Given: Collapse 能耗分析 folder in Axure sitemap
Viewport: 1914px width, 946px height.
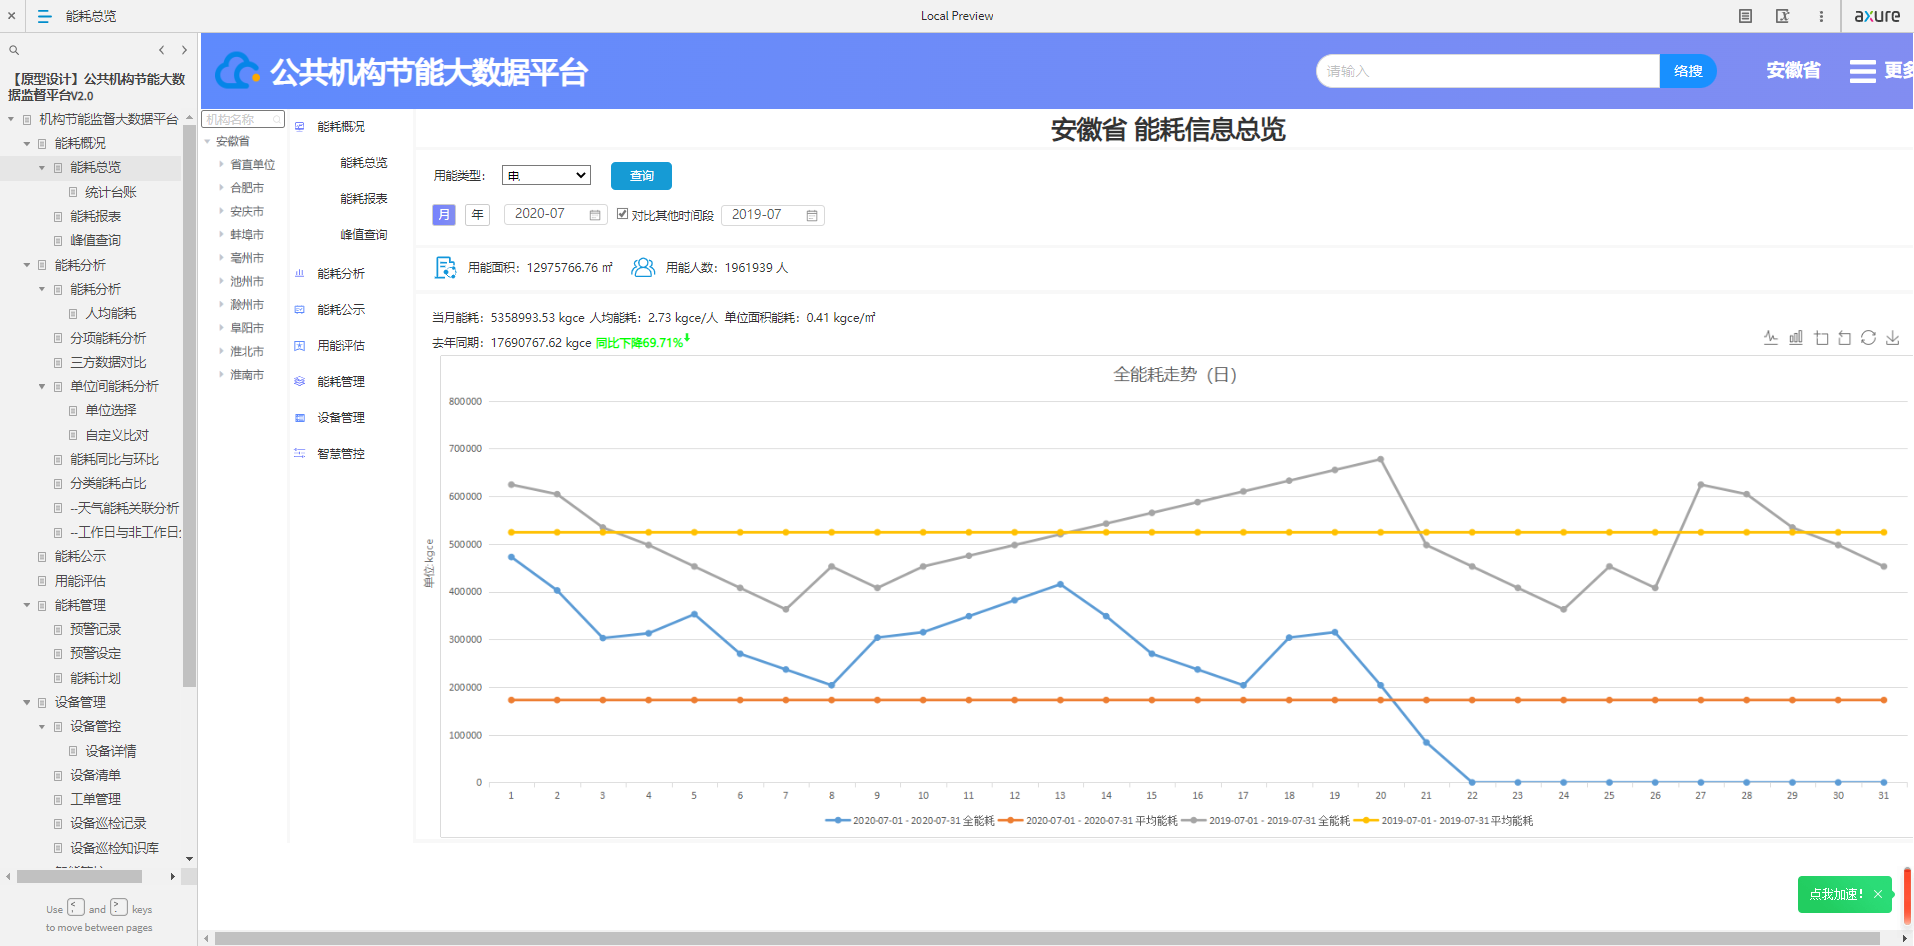Looking at the screenshot, I should [x=27, y=265].
